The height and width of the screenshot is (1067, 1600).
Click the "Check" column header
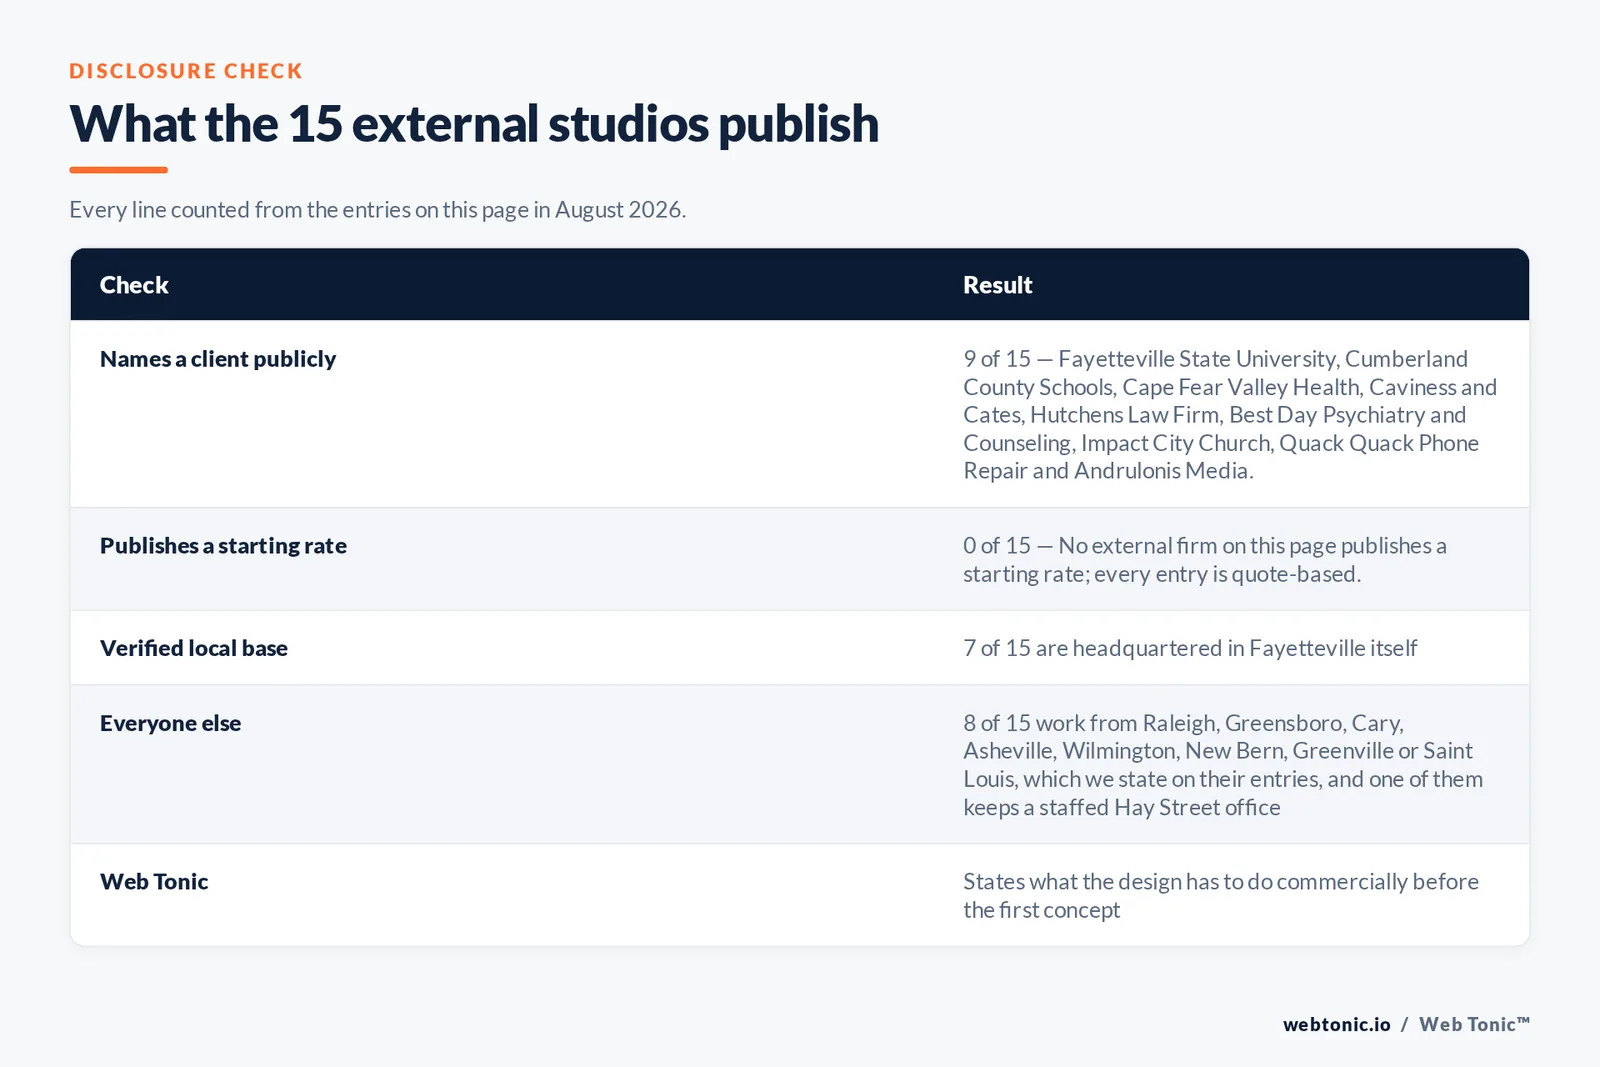coord(134,285)
